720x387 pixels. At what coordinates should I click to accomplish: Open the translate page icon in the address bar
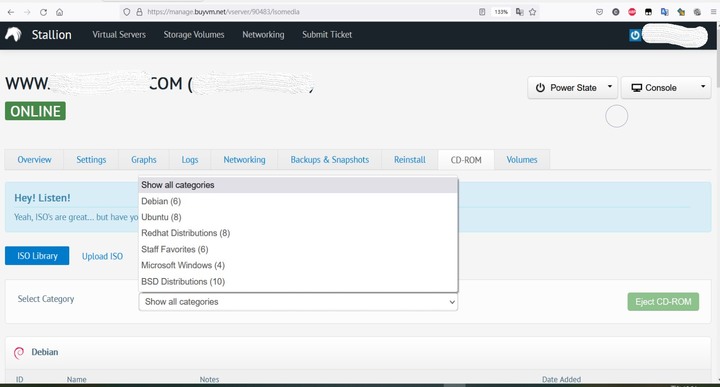519,12
